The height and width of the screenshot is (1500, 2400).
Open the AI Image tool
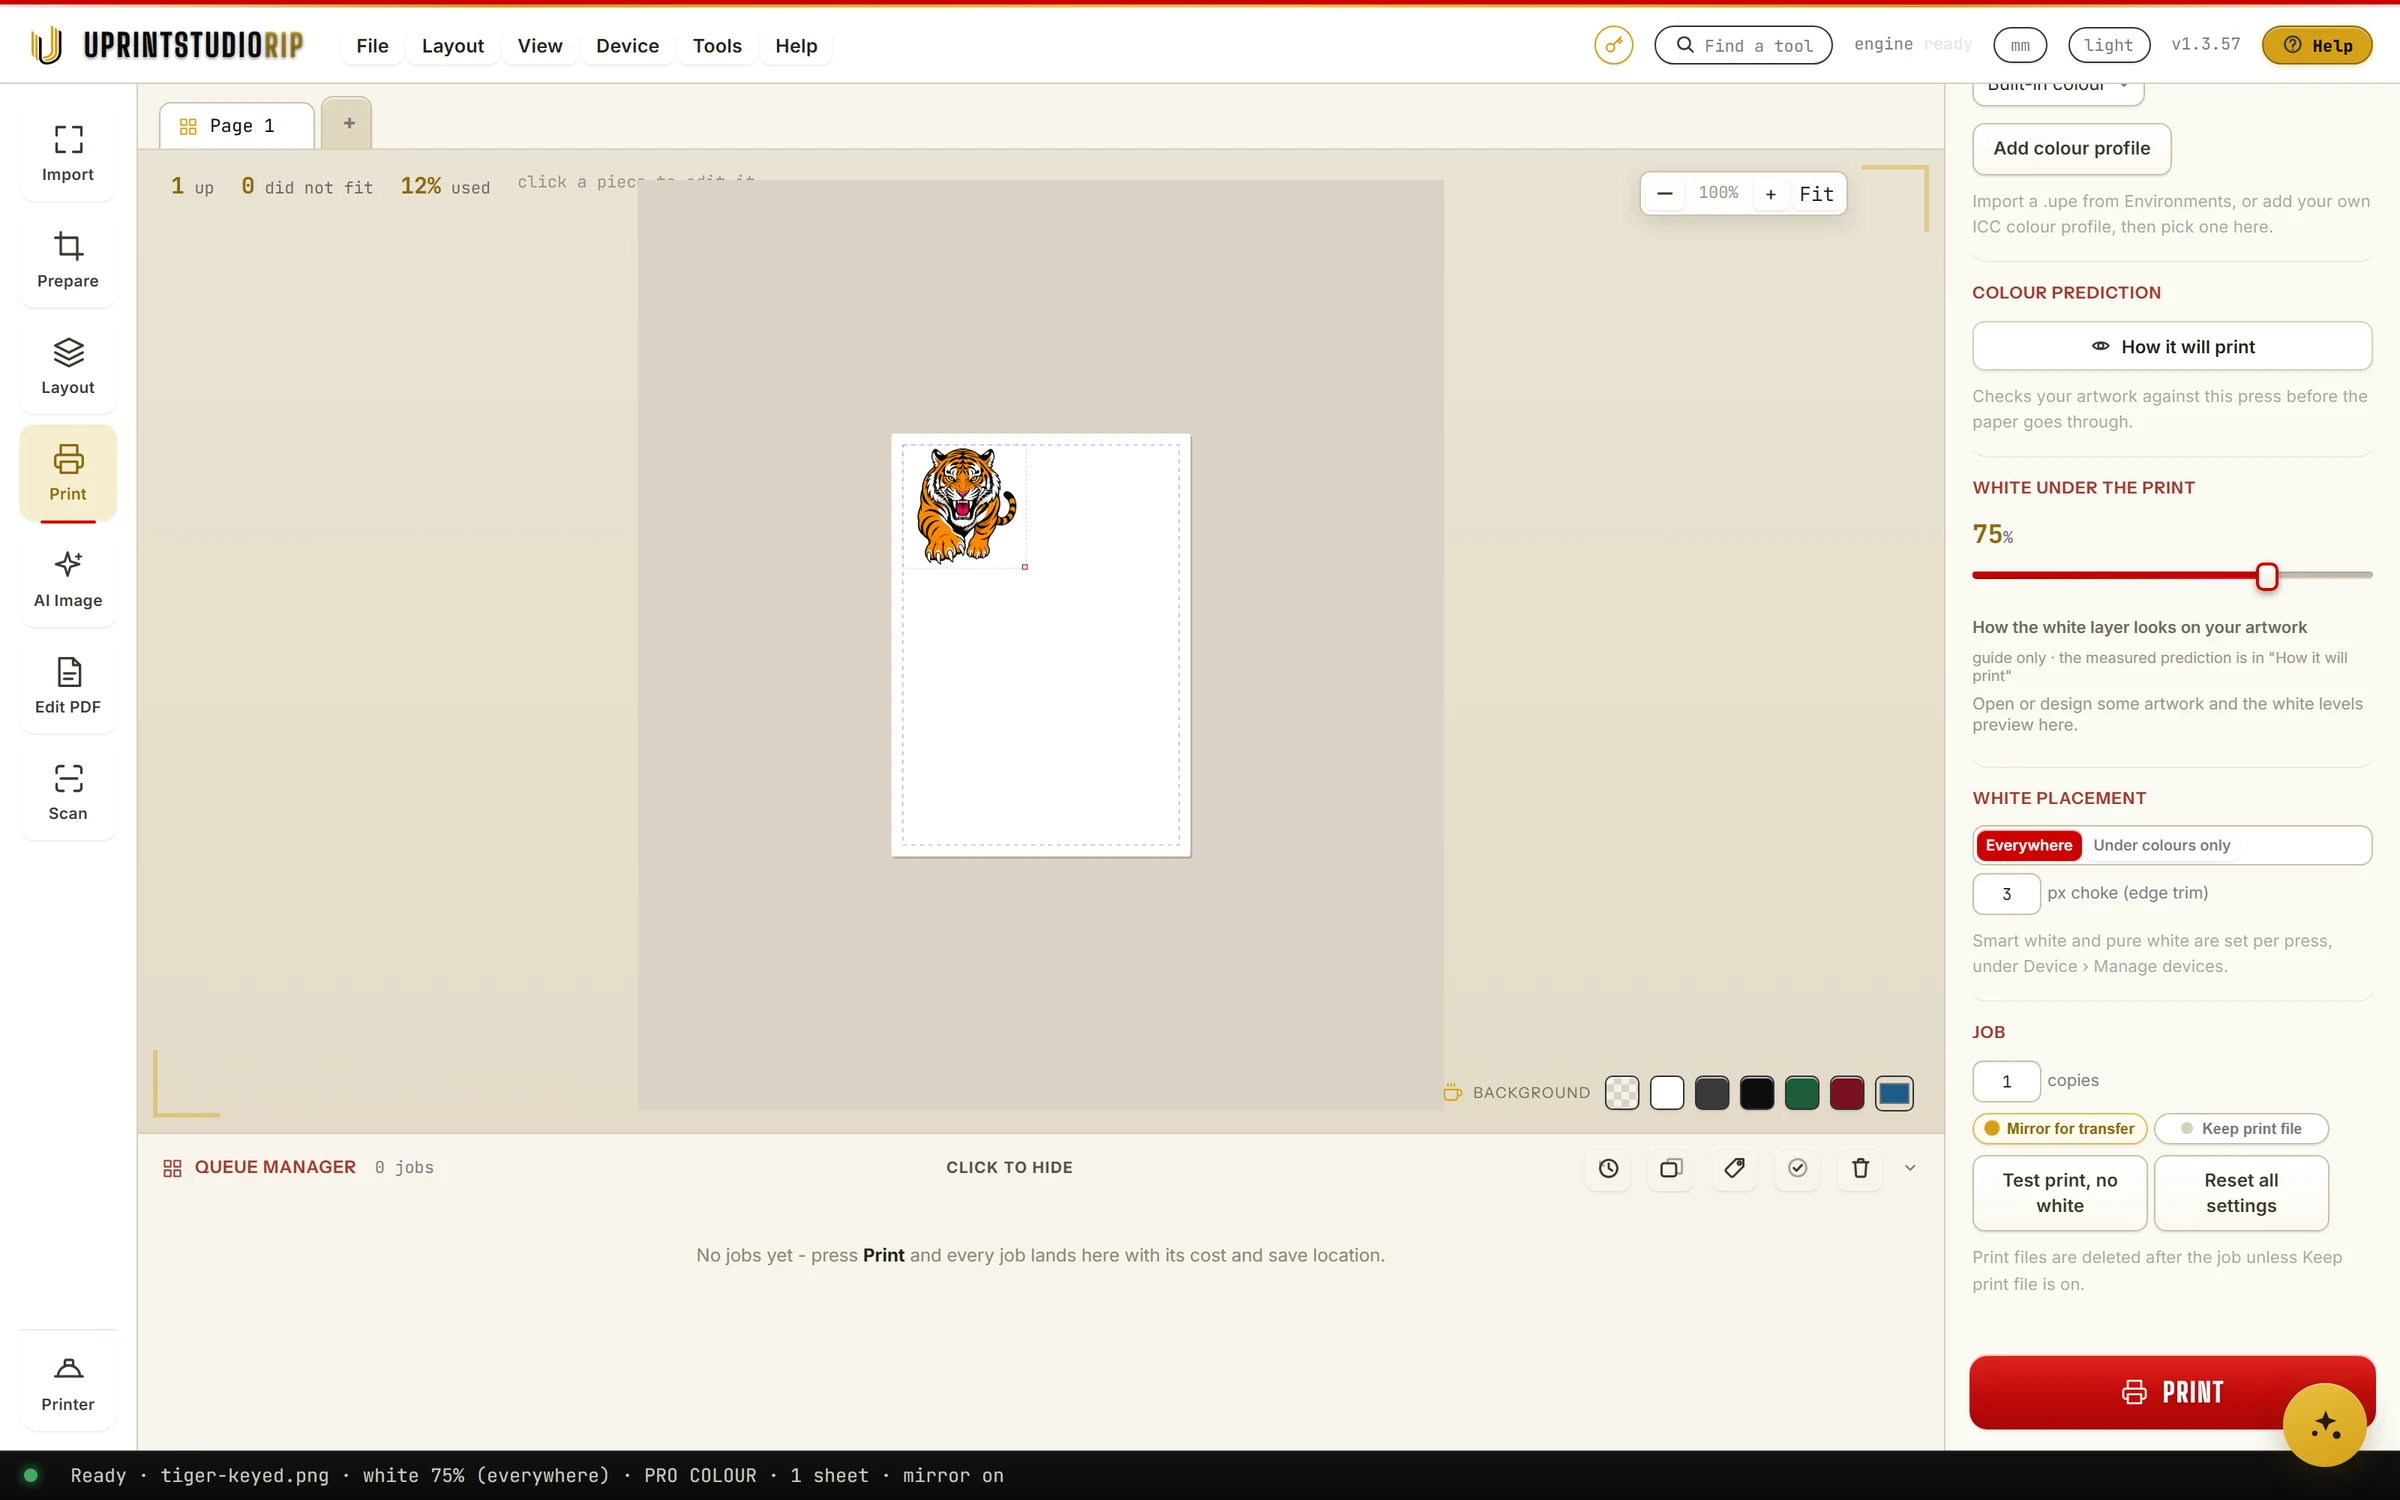[x=68, y=579]
